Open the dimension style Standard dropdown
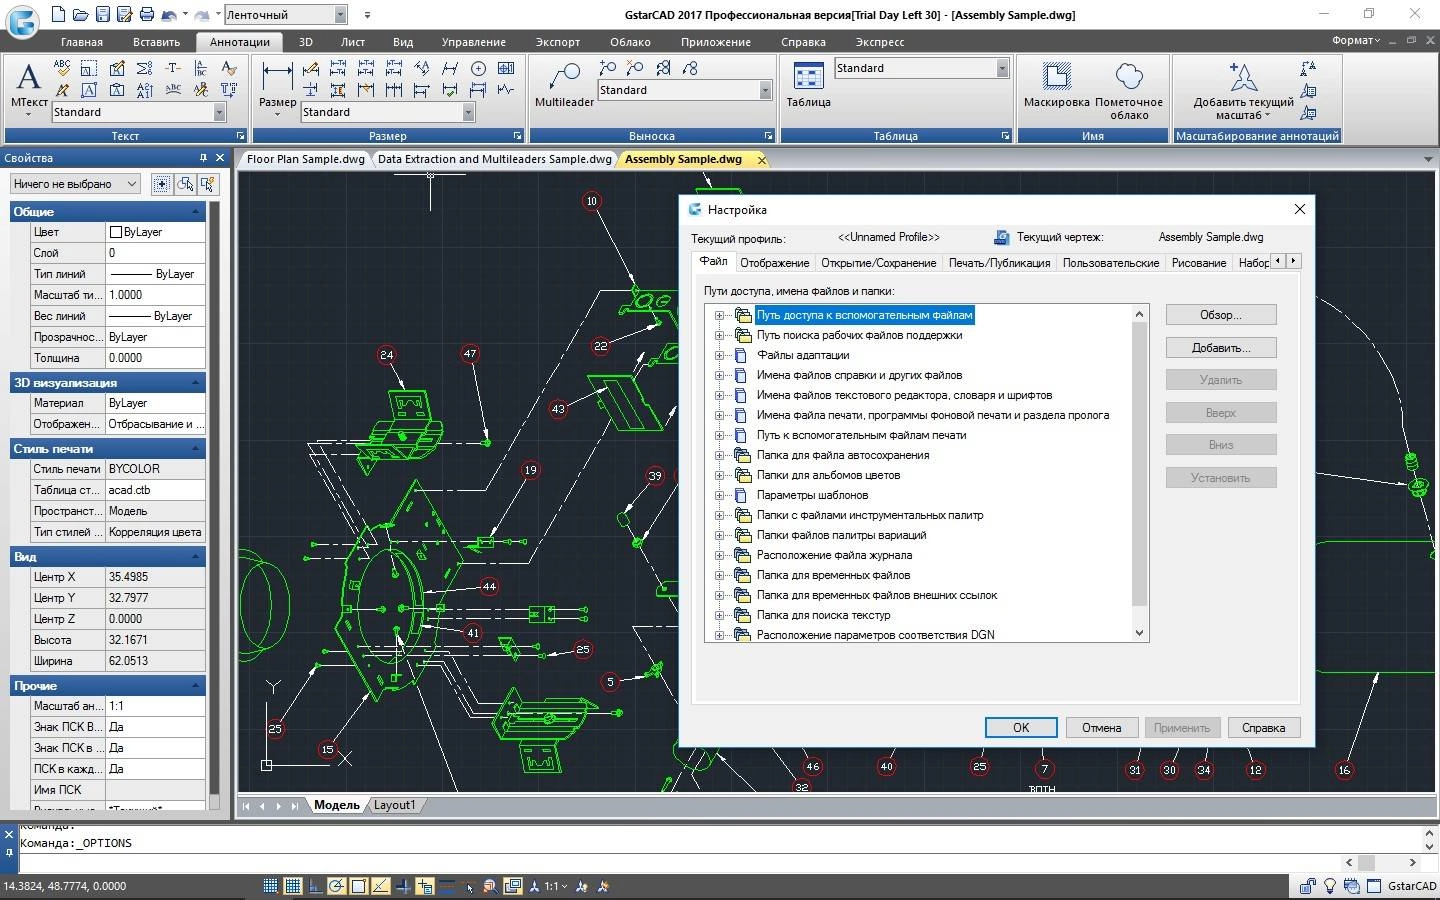 point(468,112)
